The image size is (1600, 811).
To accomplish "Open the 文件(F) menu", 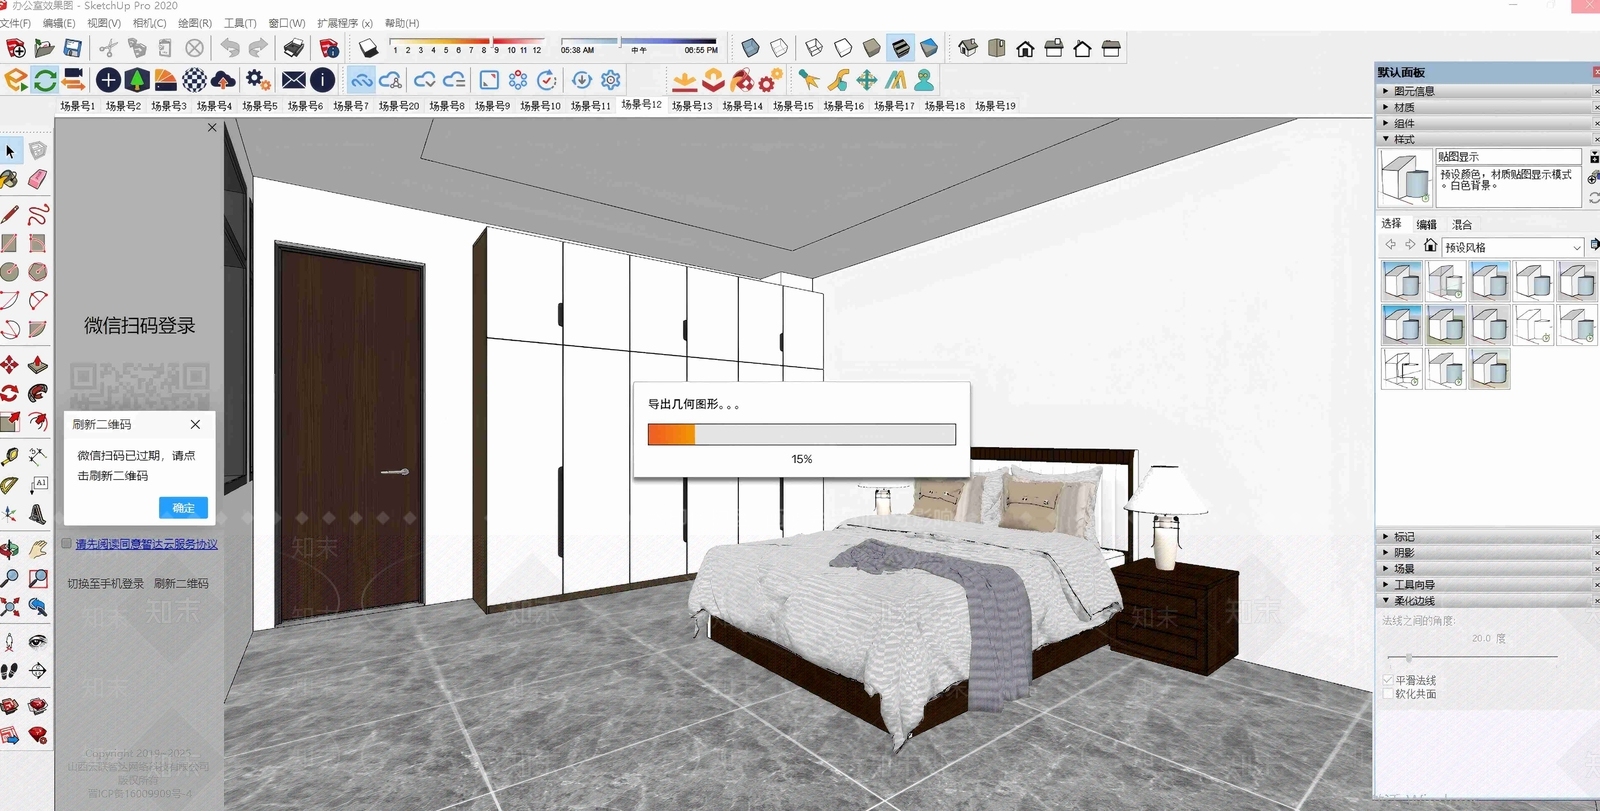I will click(x=16, y=23).
